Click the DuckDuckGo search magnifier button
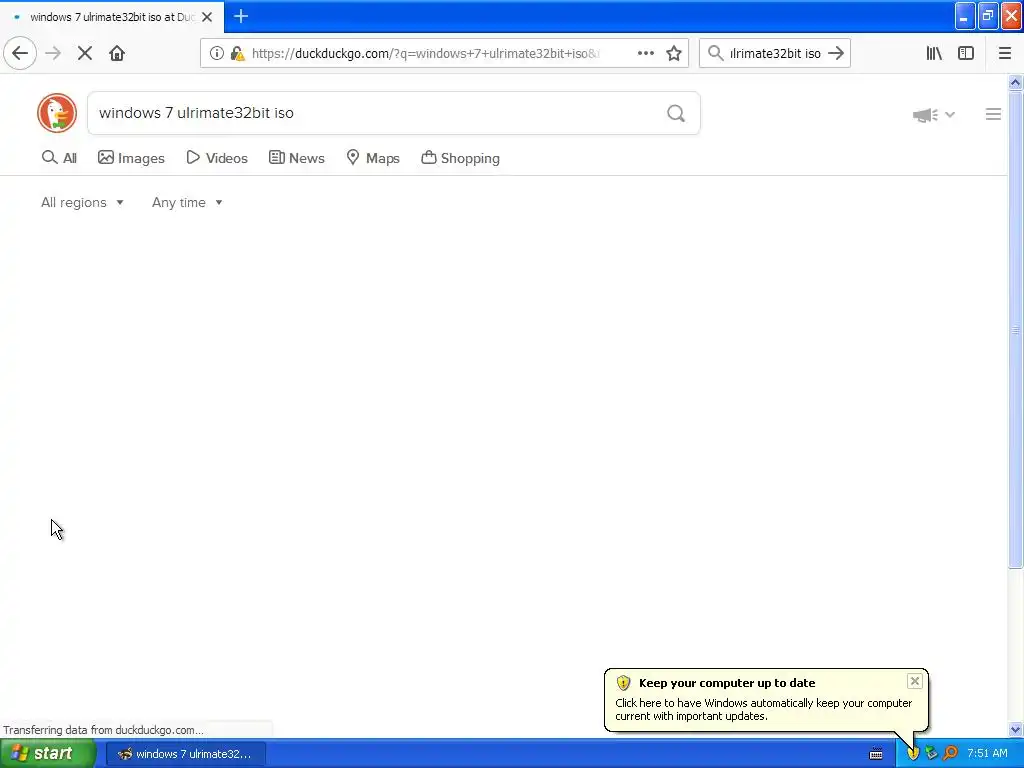The width and height of the screenshot is (1024, 768). point(676,114)
